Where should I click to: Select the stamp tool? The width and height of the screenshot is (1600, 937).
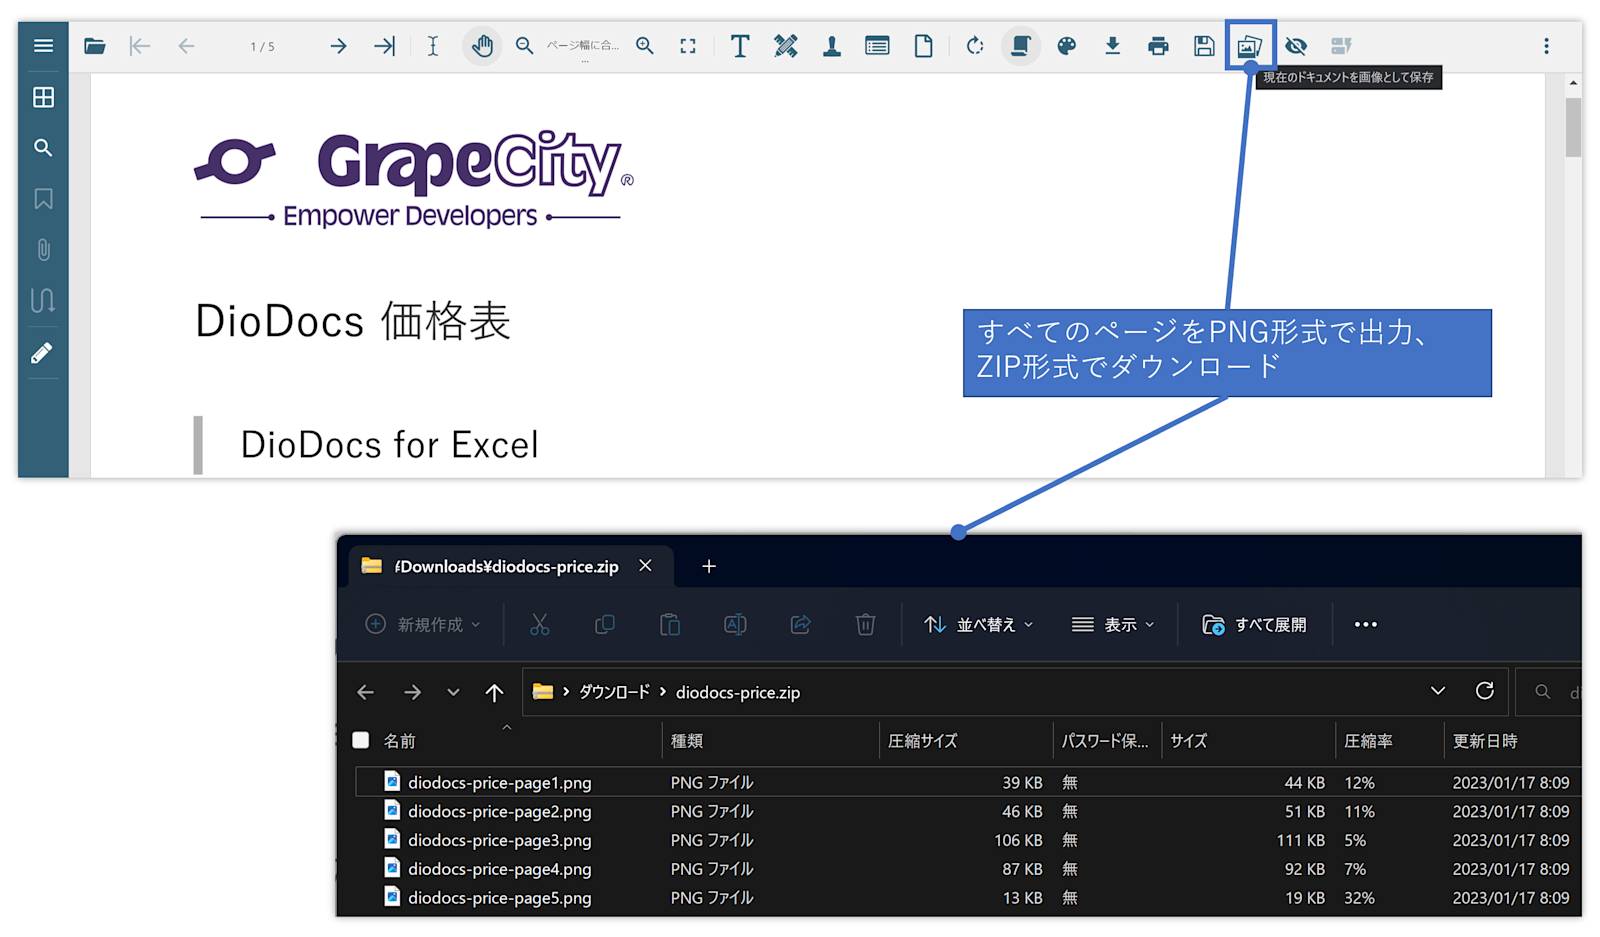click(831, 46)
